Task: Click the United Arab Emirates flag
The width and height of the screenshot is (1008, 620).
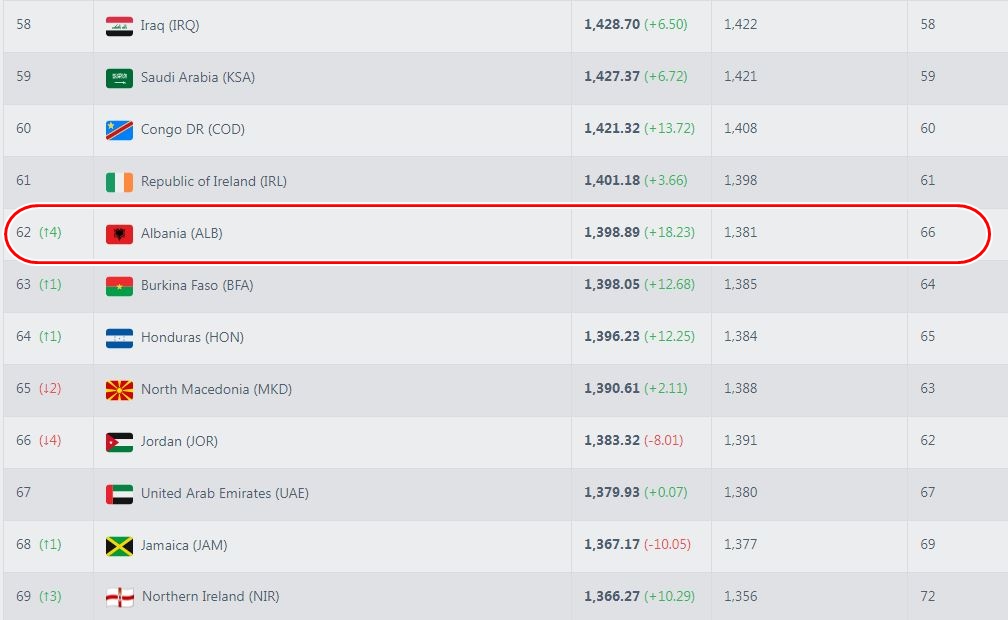Action: [x=119, y=494]
